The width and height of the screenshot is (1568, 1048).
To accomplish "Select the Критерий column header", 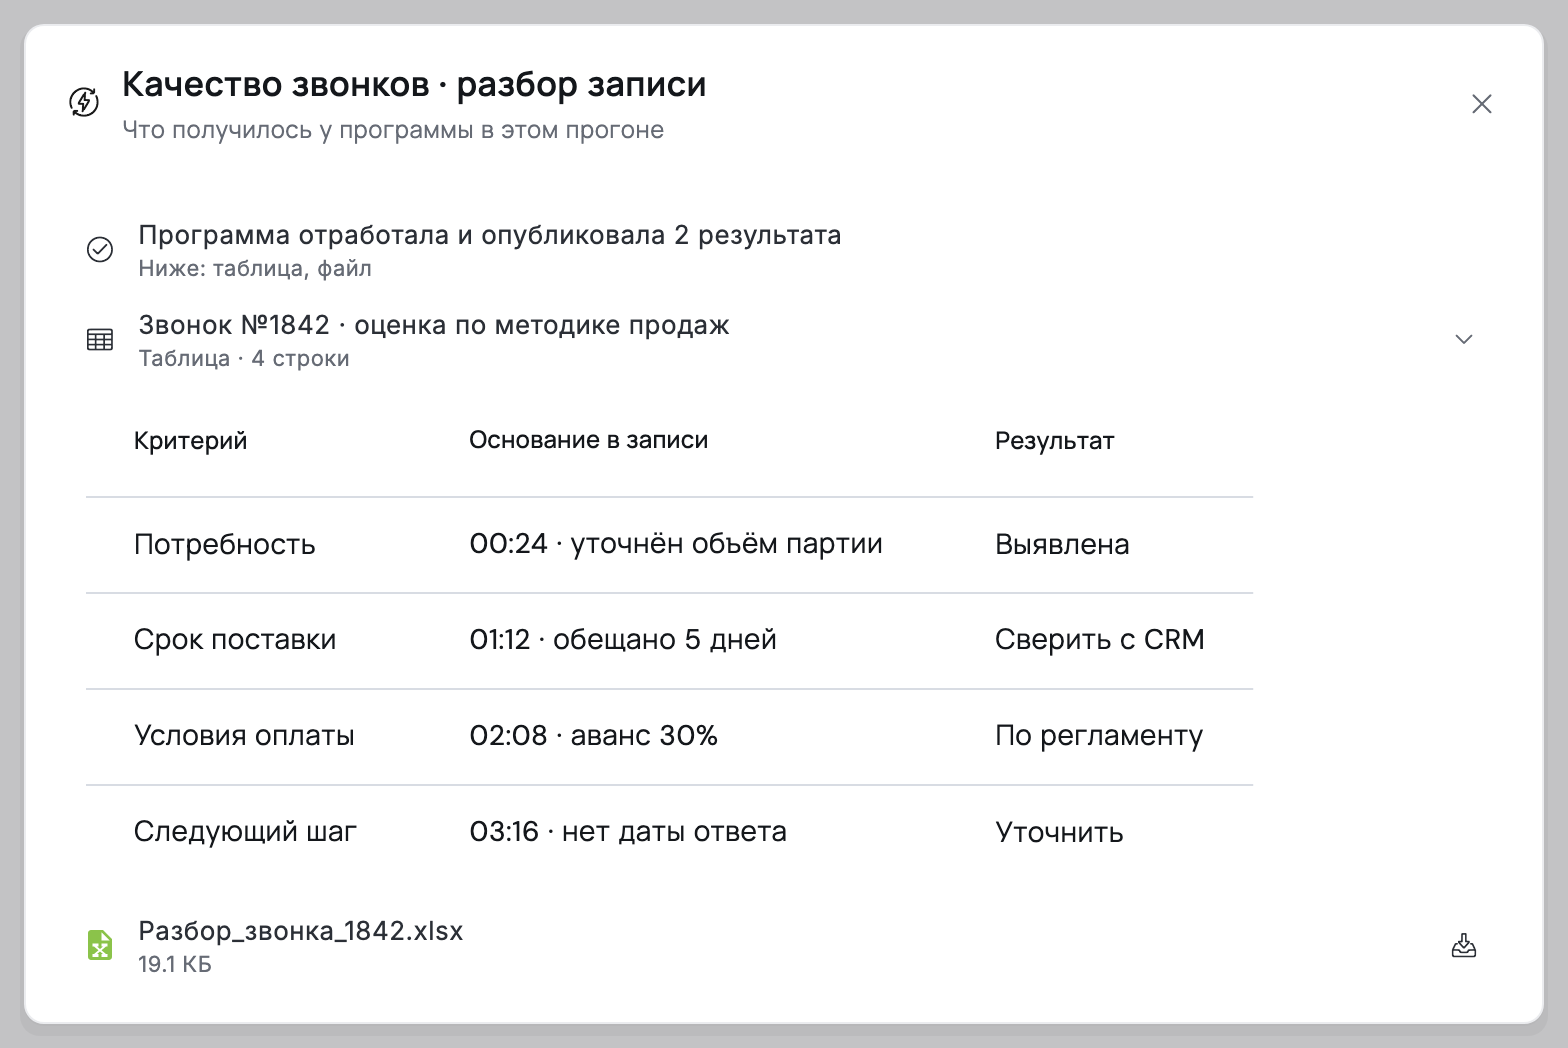I will tap(190, 441).
